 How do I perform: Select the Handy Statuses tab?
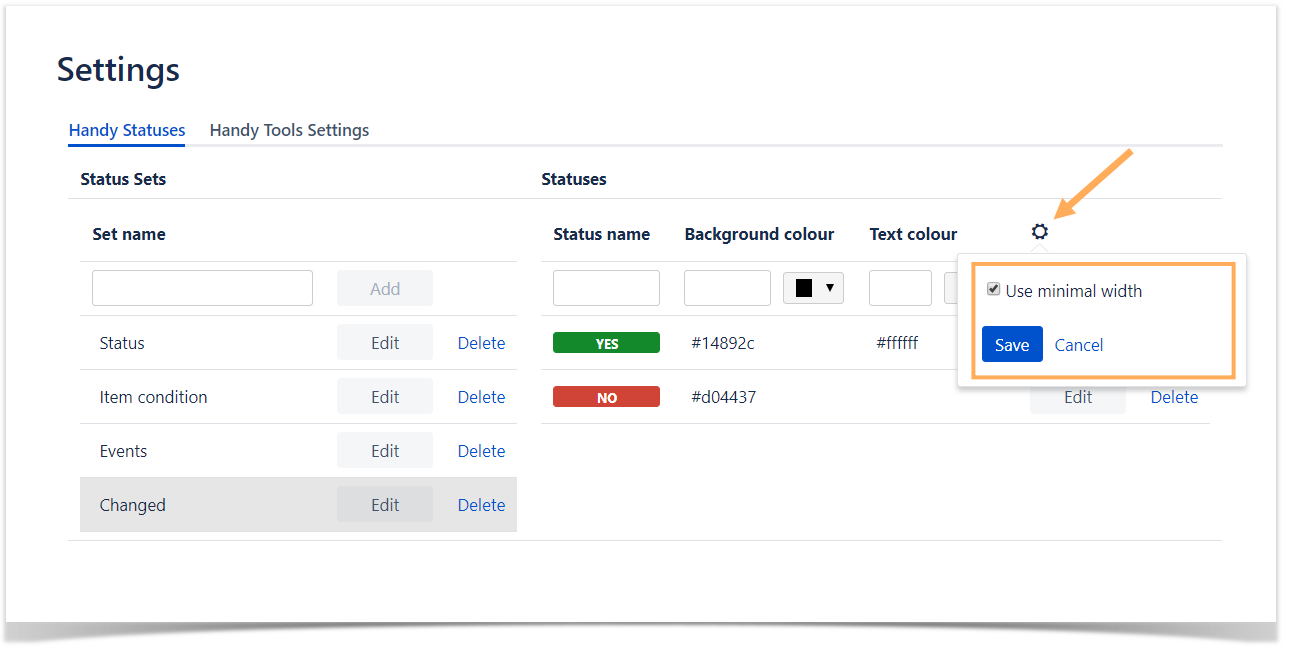point(127,130)
